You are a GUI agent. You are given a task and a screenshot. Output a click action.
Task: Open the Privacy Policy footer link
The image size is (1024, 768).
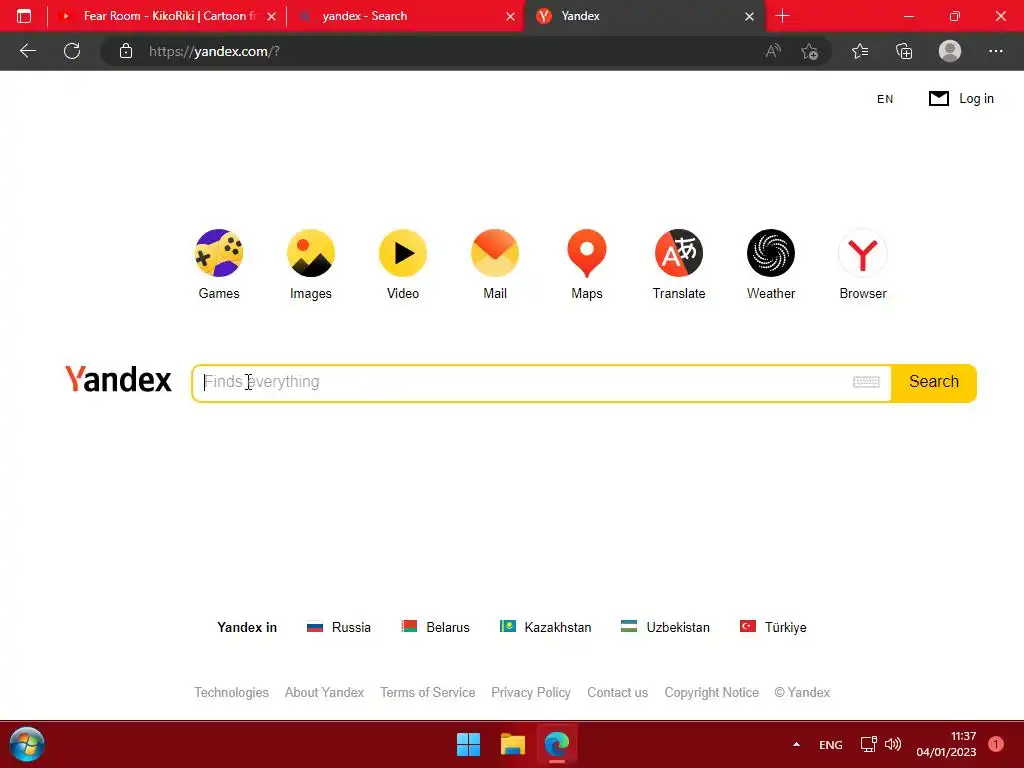(x=531, y=692)
